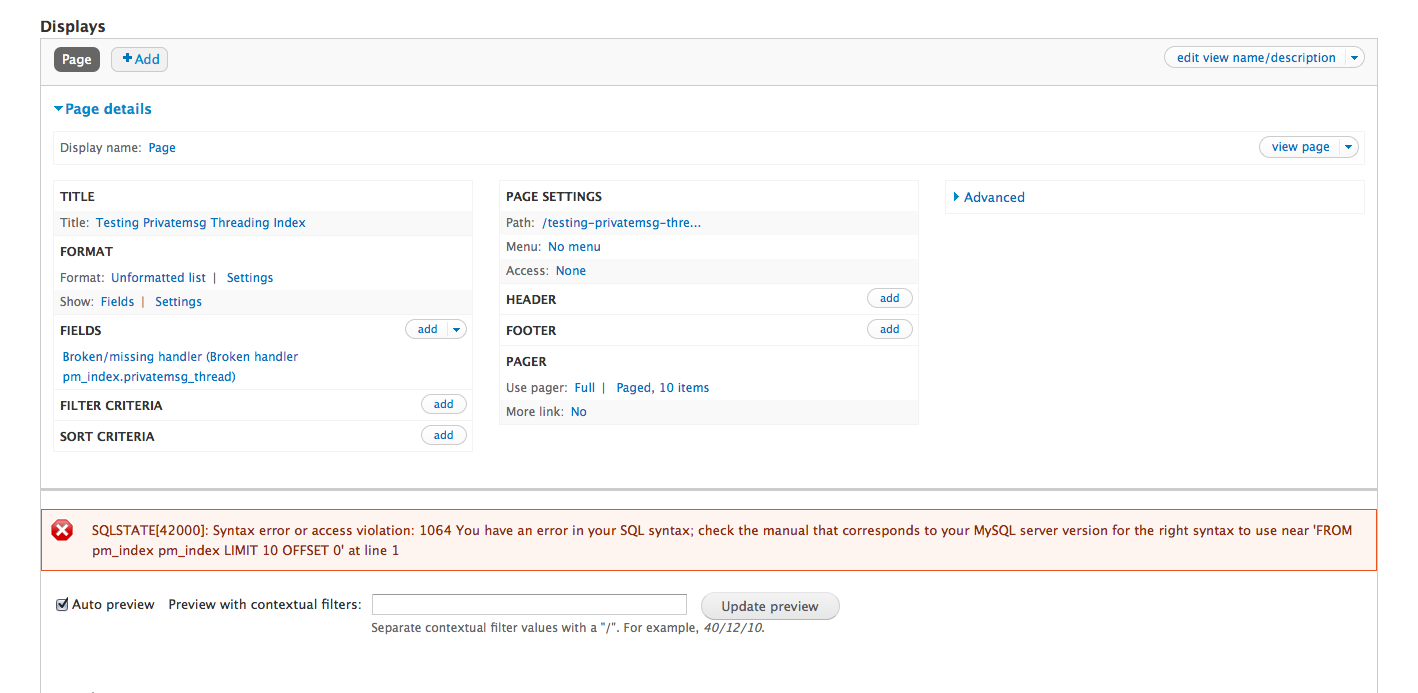Open the edit view name/description dropdown
The width and height of the screenshot is (1418, 693).
[1353, 57]
